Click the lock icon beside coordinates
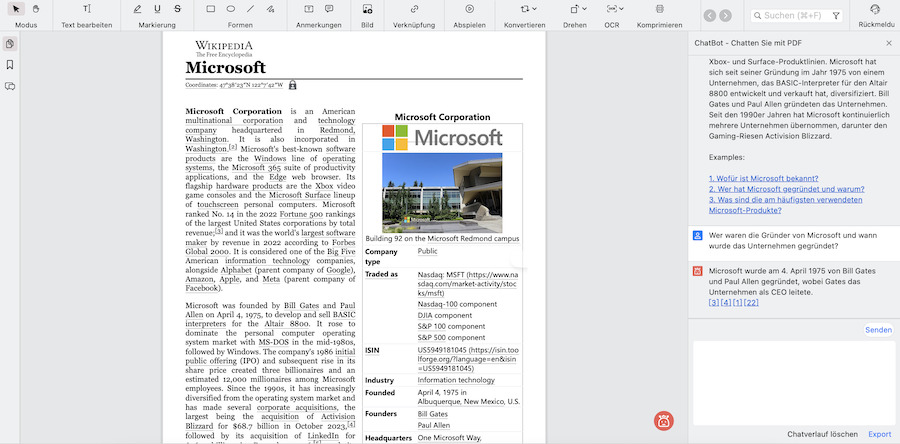This screenshot has height=444, width=900. point(292,85)
